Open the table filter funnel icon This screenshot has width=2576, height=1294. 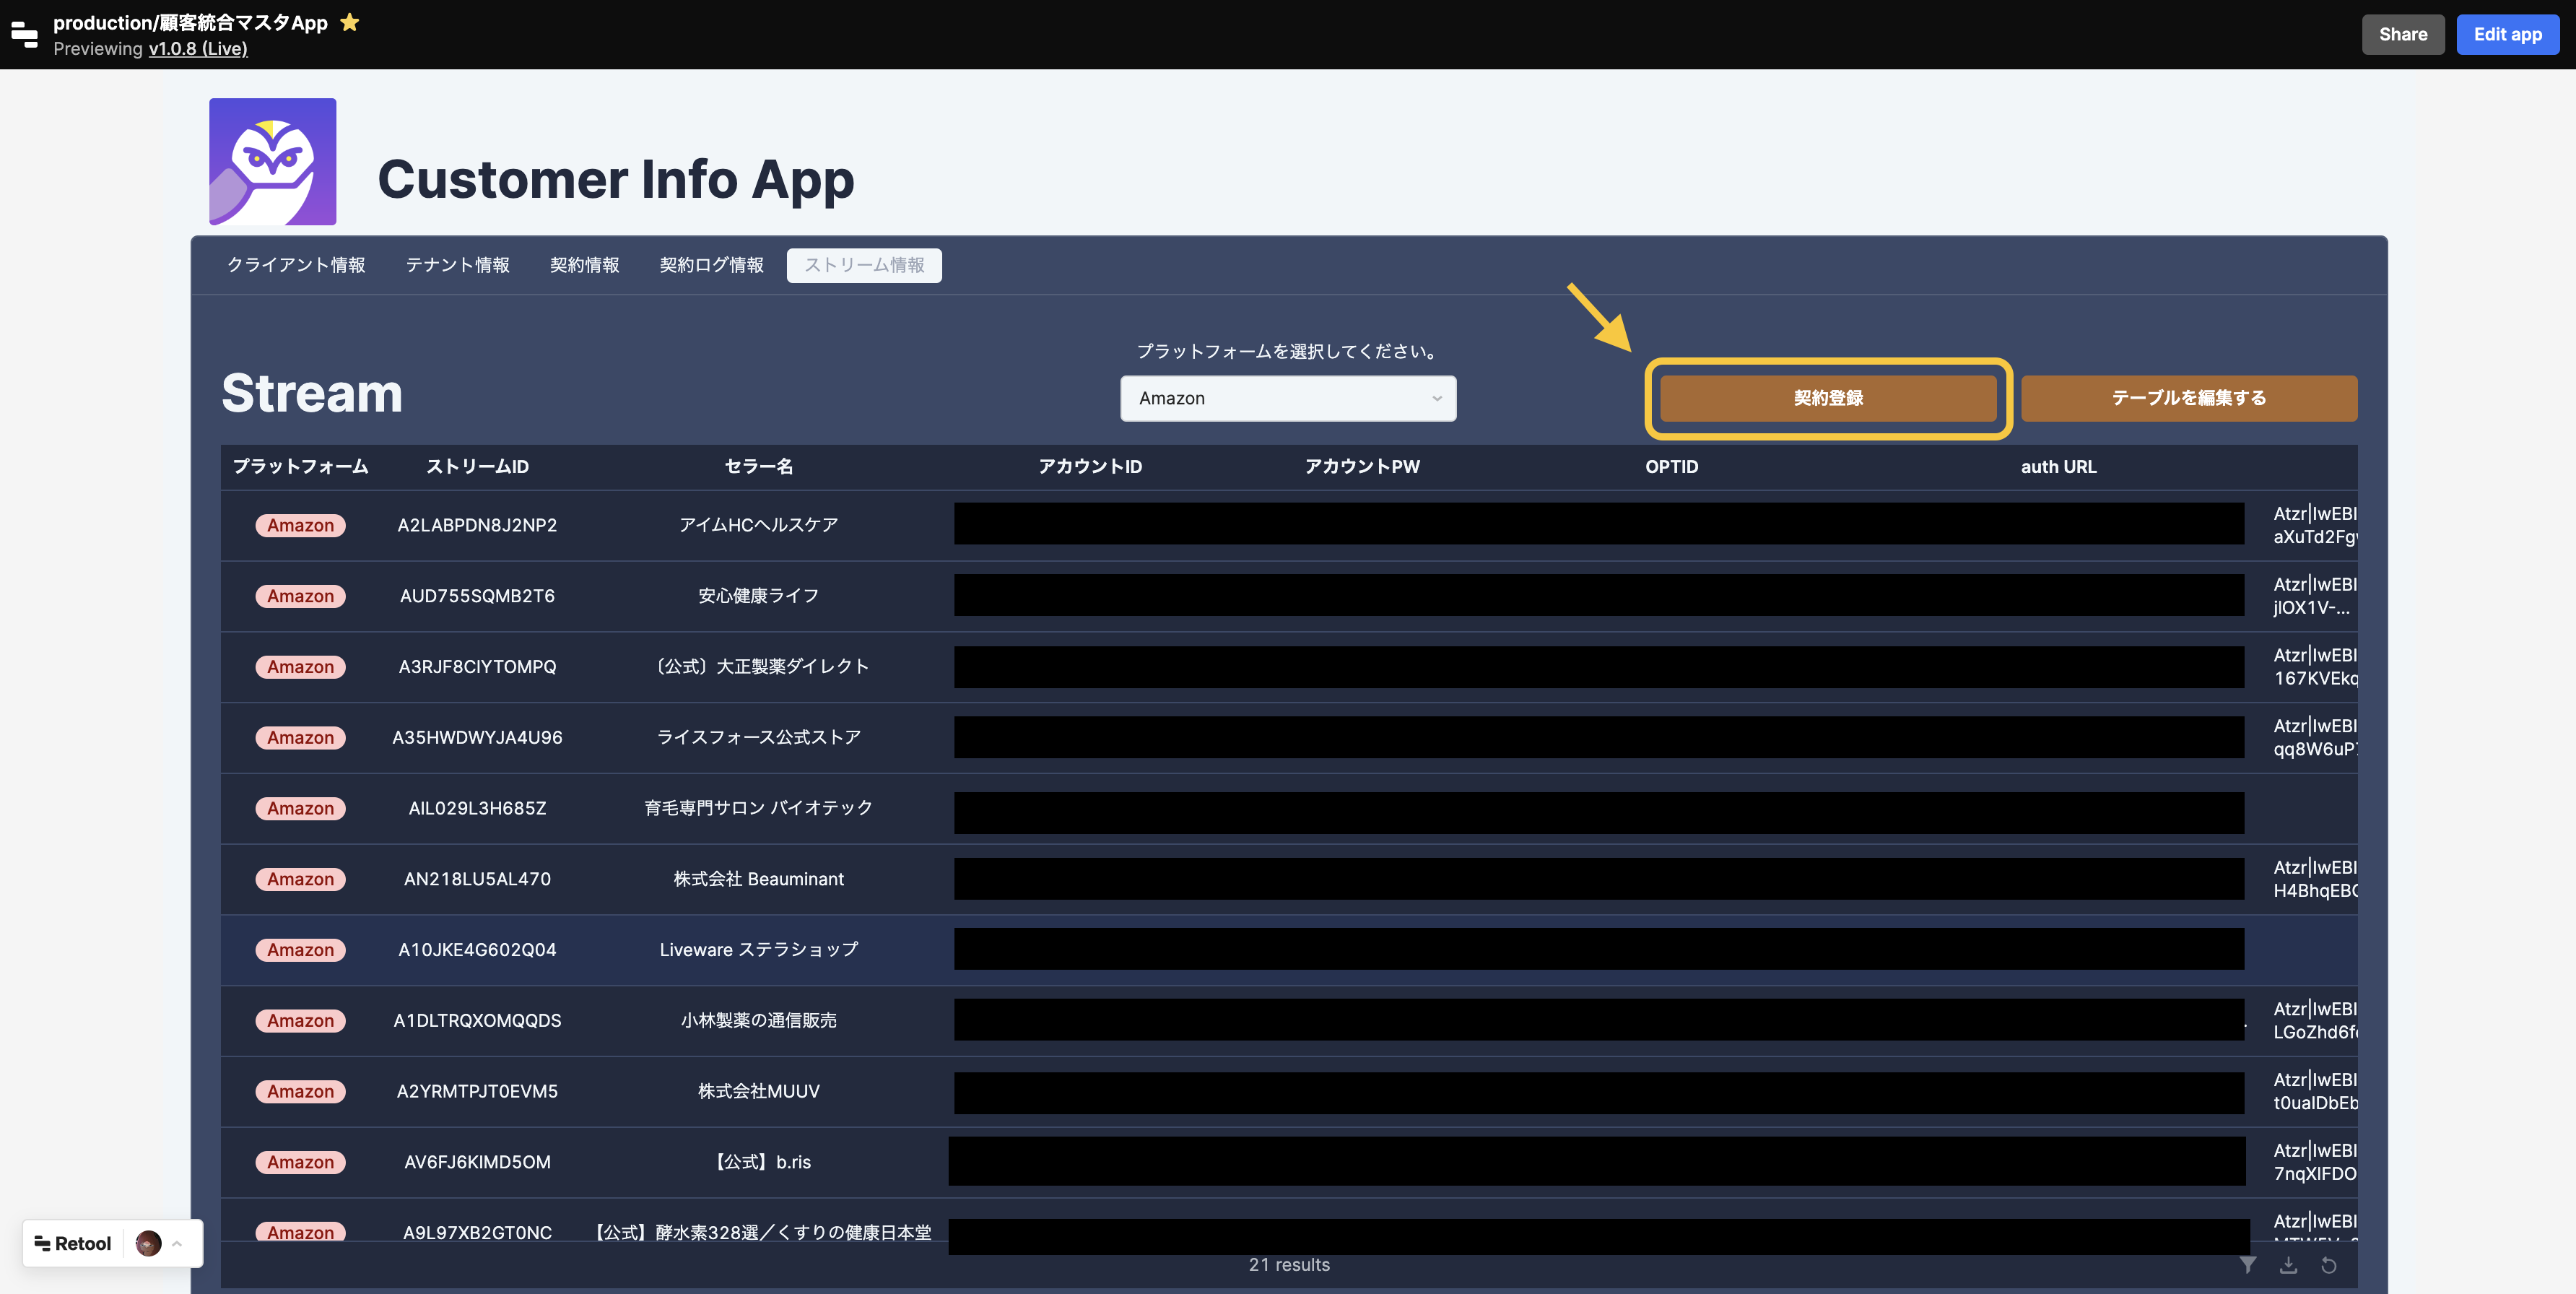[x=2247, y=1265]
